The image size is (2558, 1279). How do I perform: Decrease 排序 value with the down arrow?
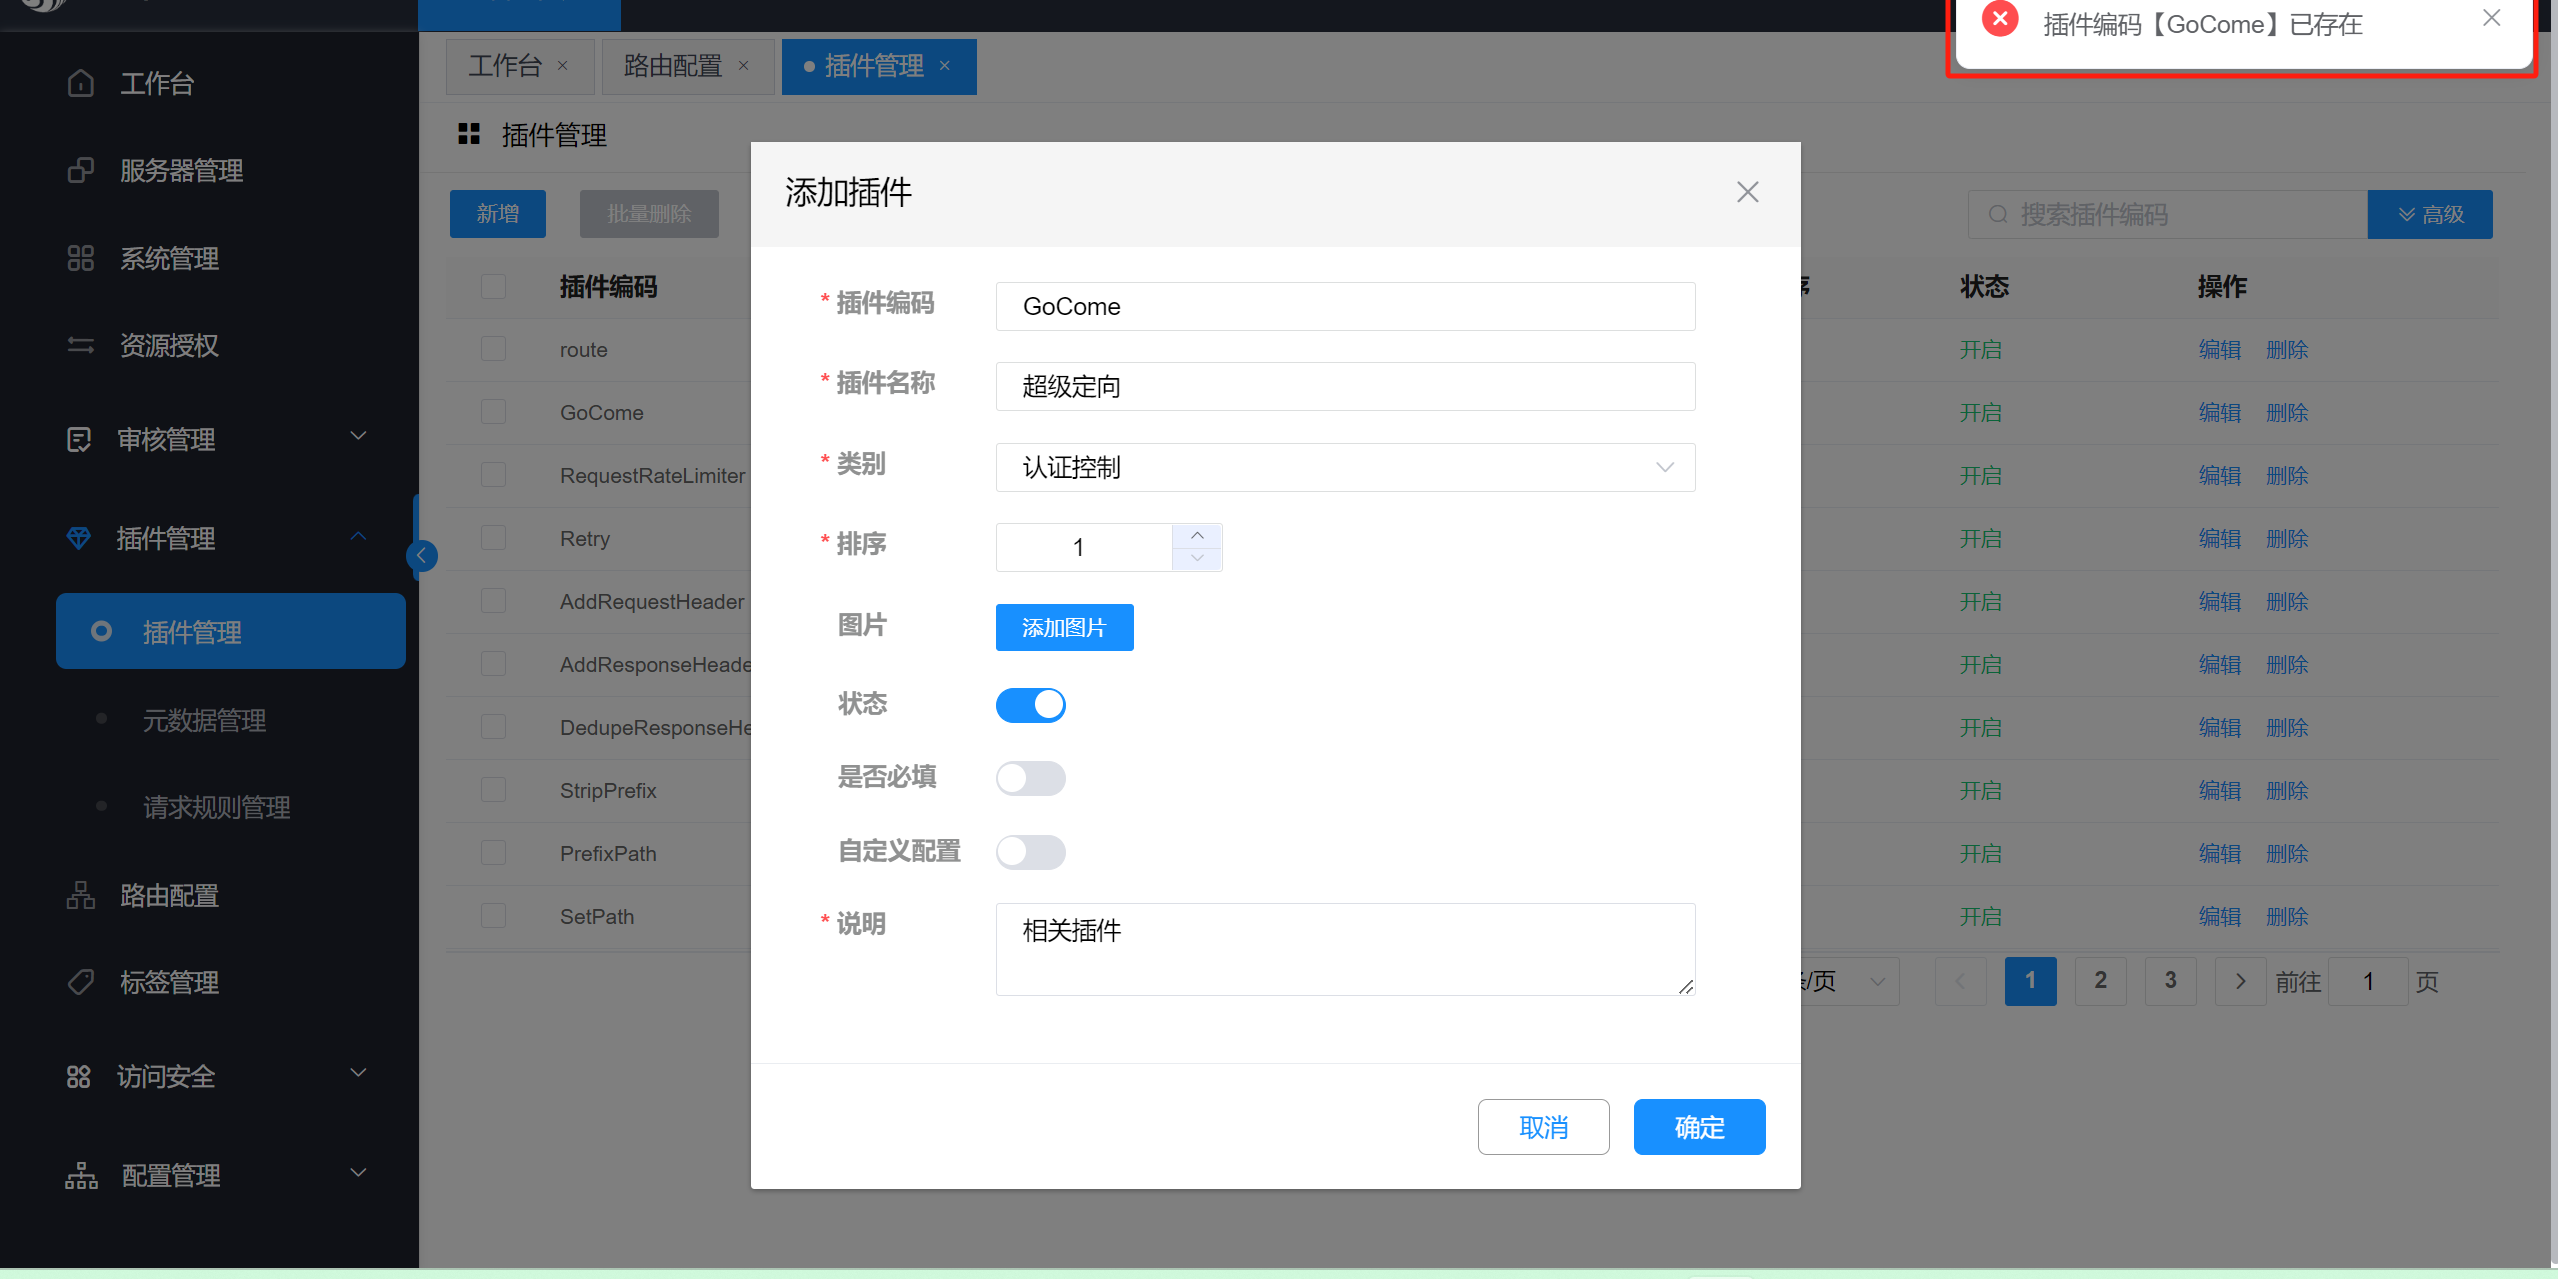(1197, 559)
